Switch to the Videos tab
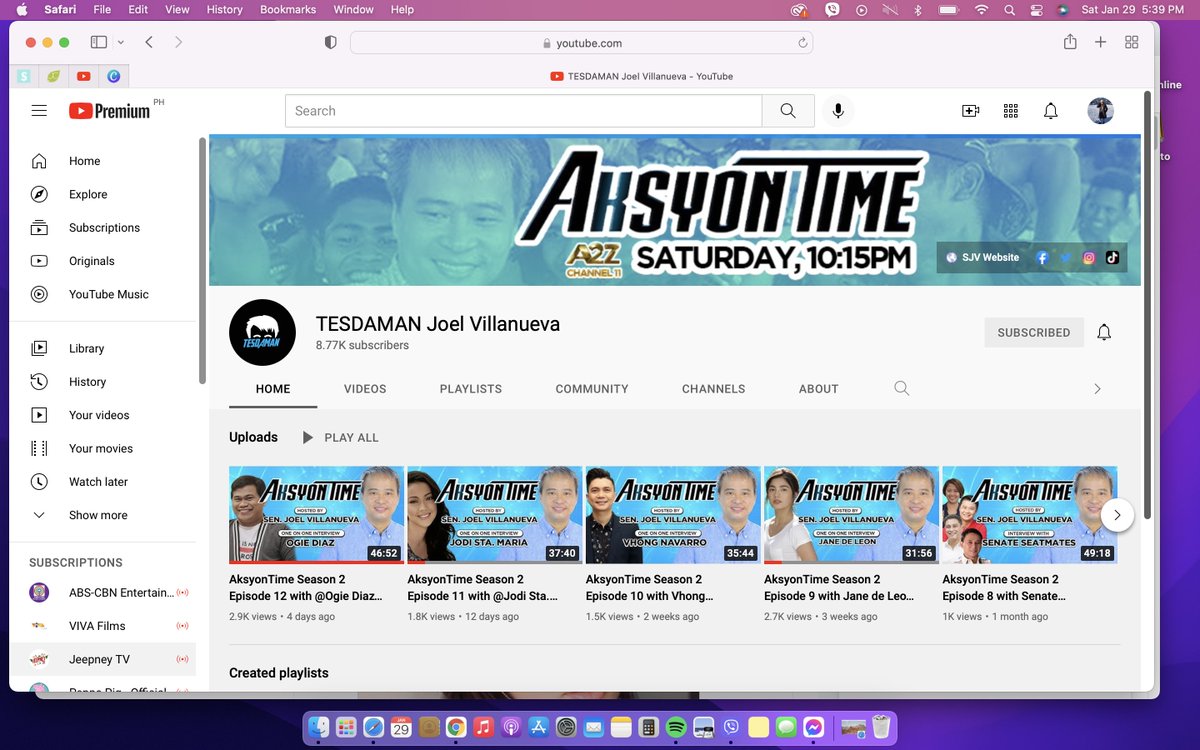 click(365, 389)
